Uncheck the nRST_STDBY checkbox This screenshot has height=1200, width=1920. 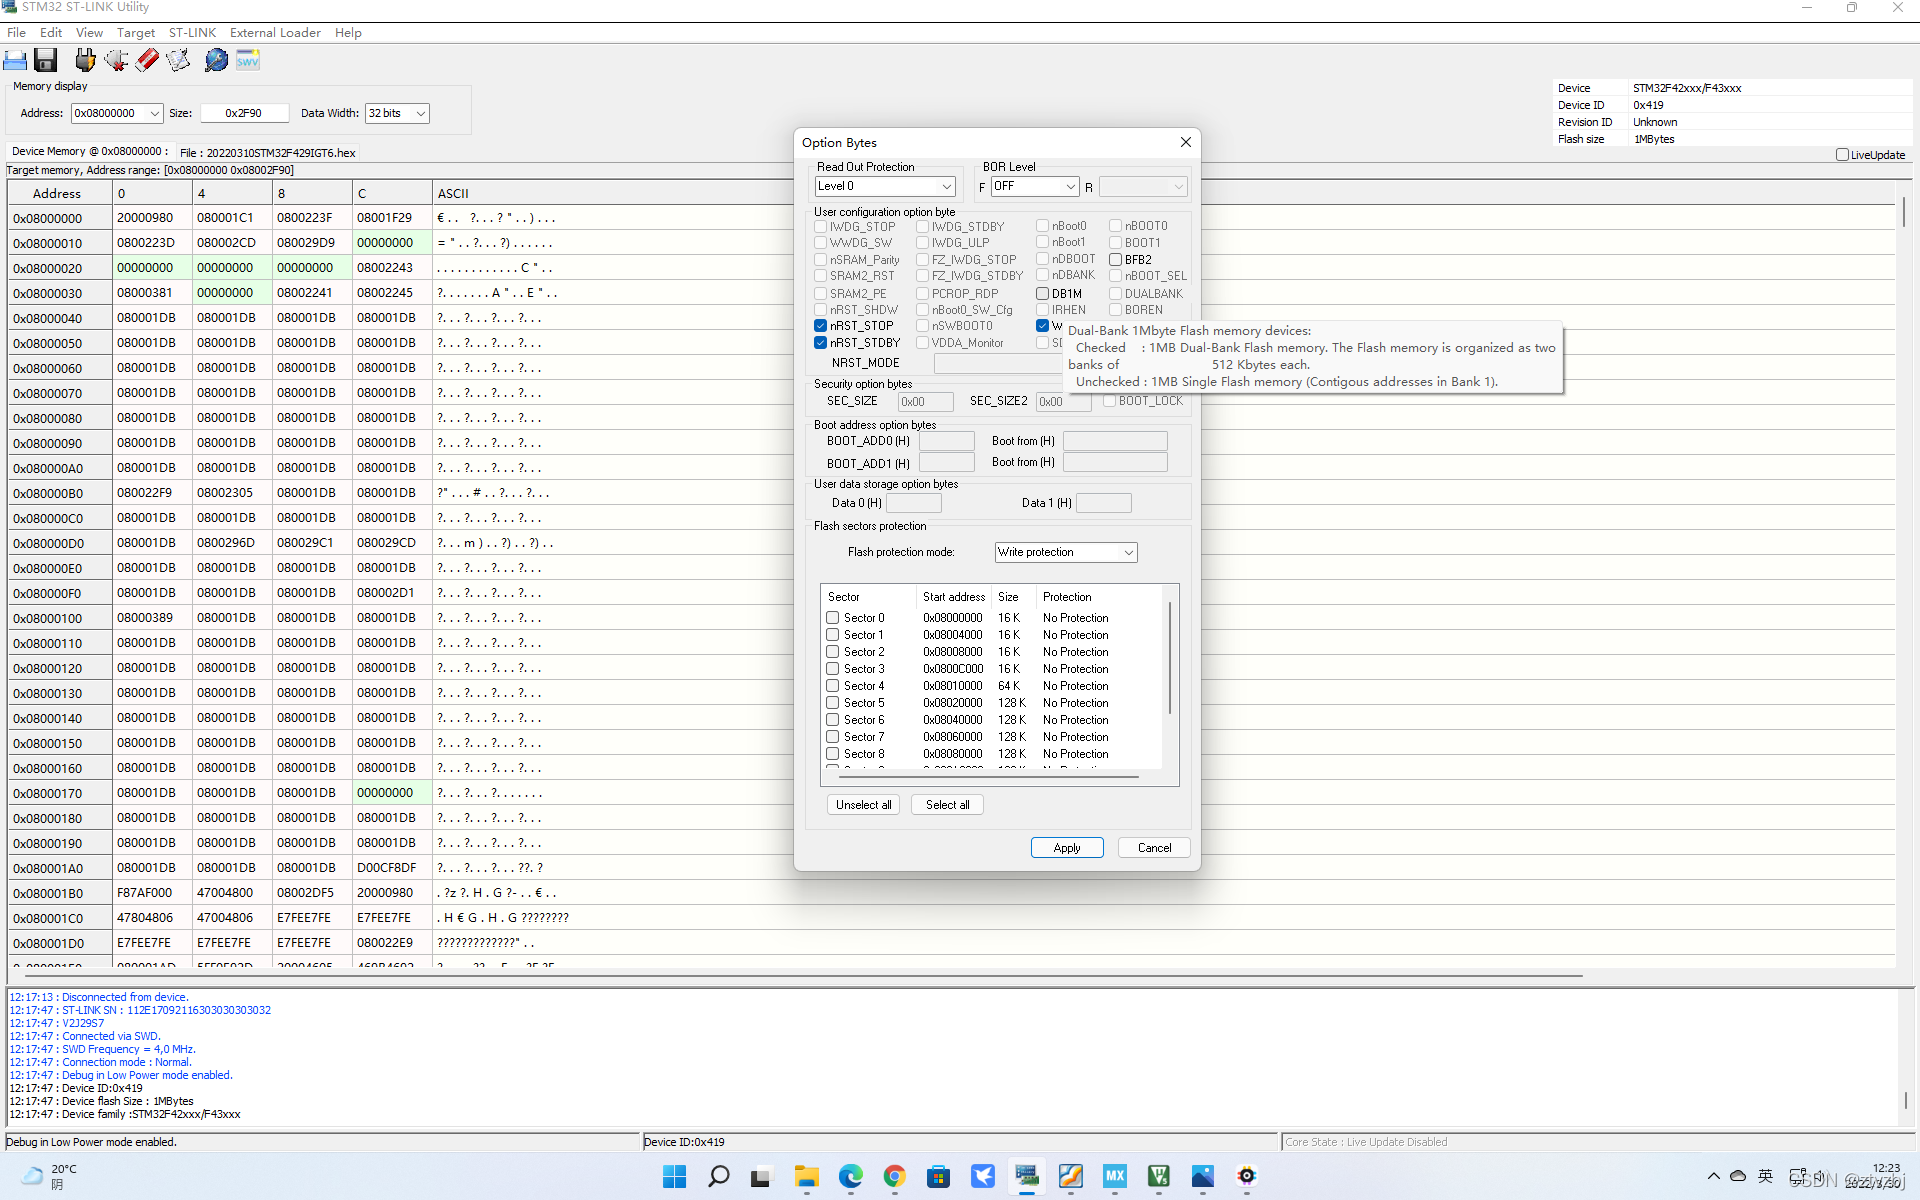click(820, 343)
